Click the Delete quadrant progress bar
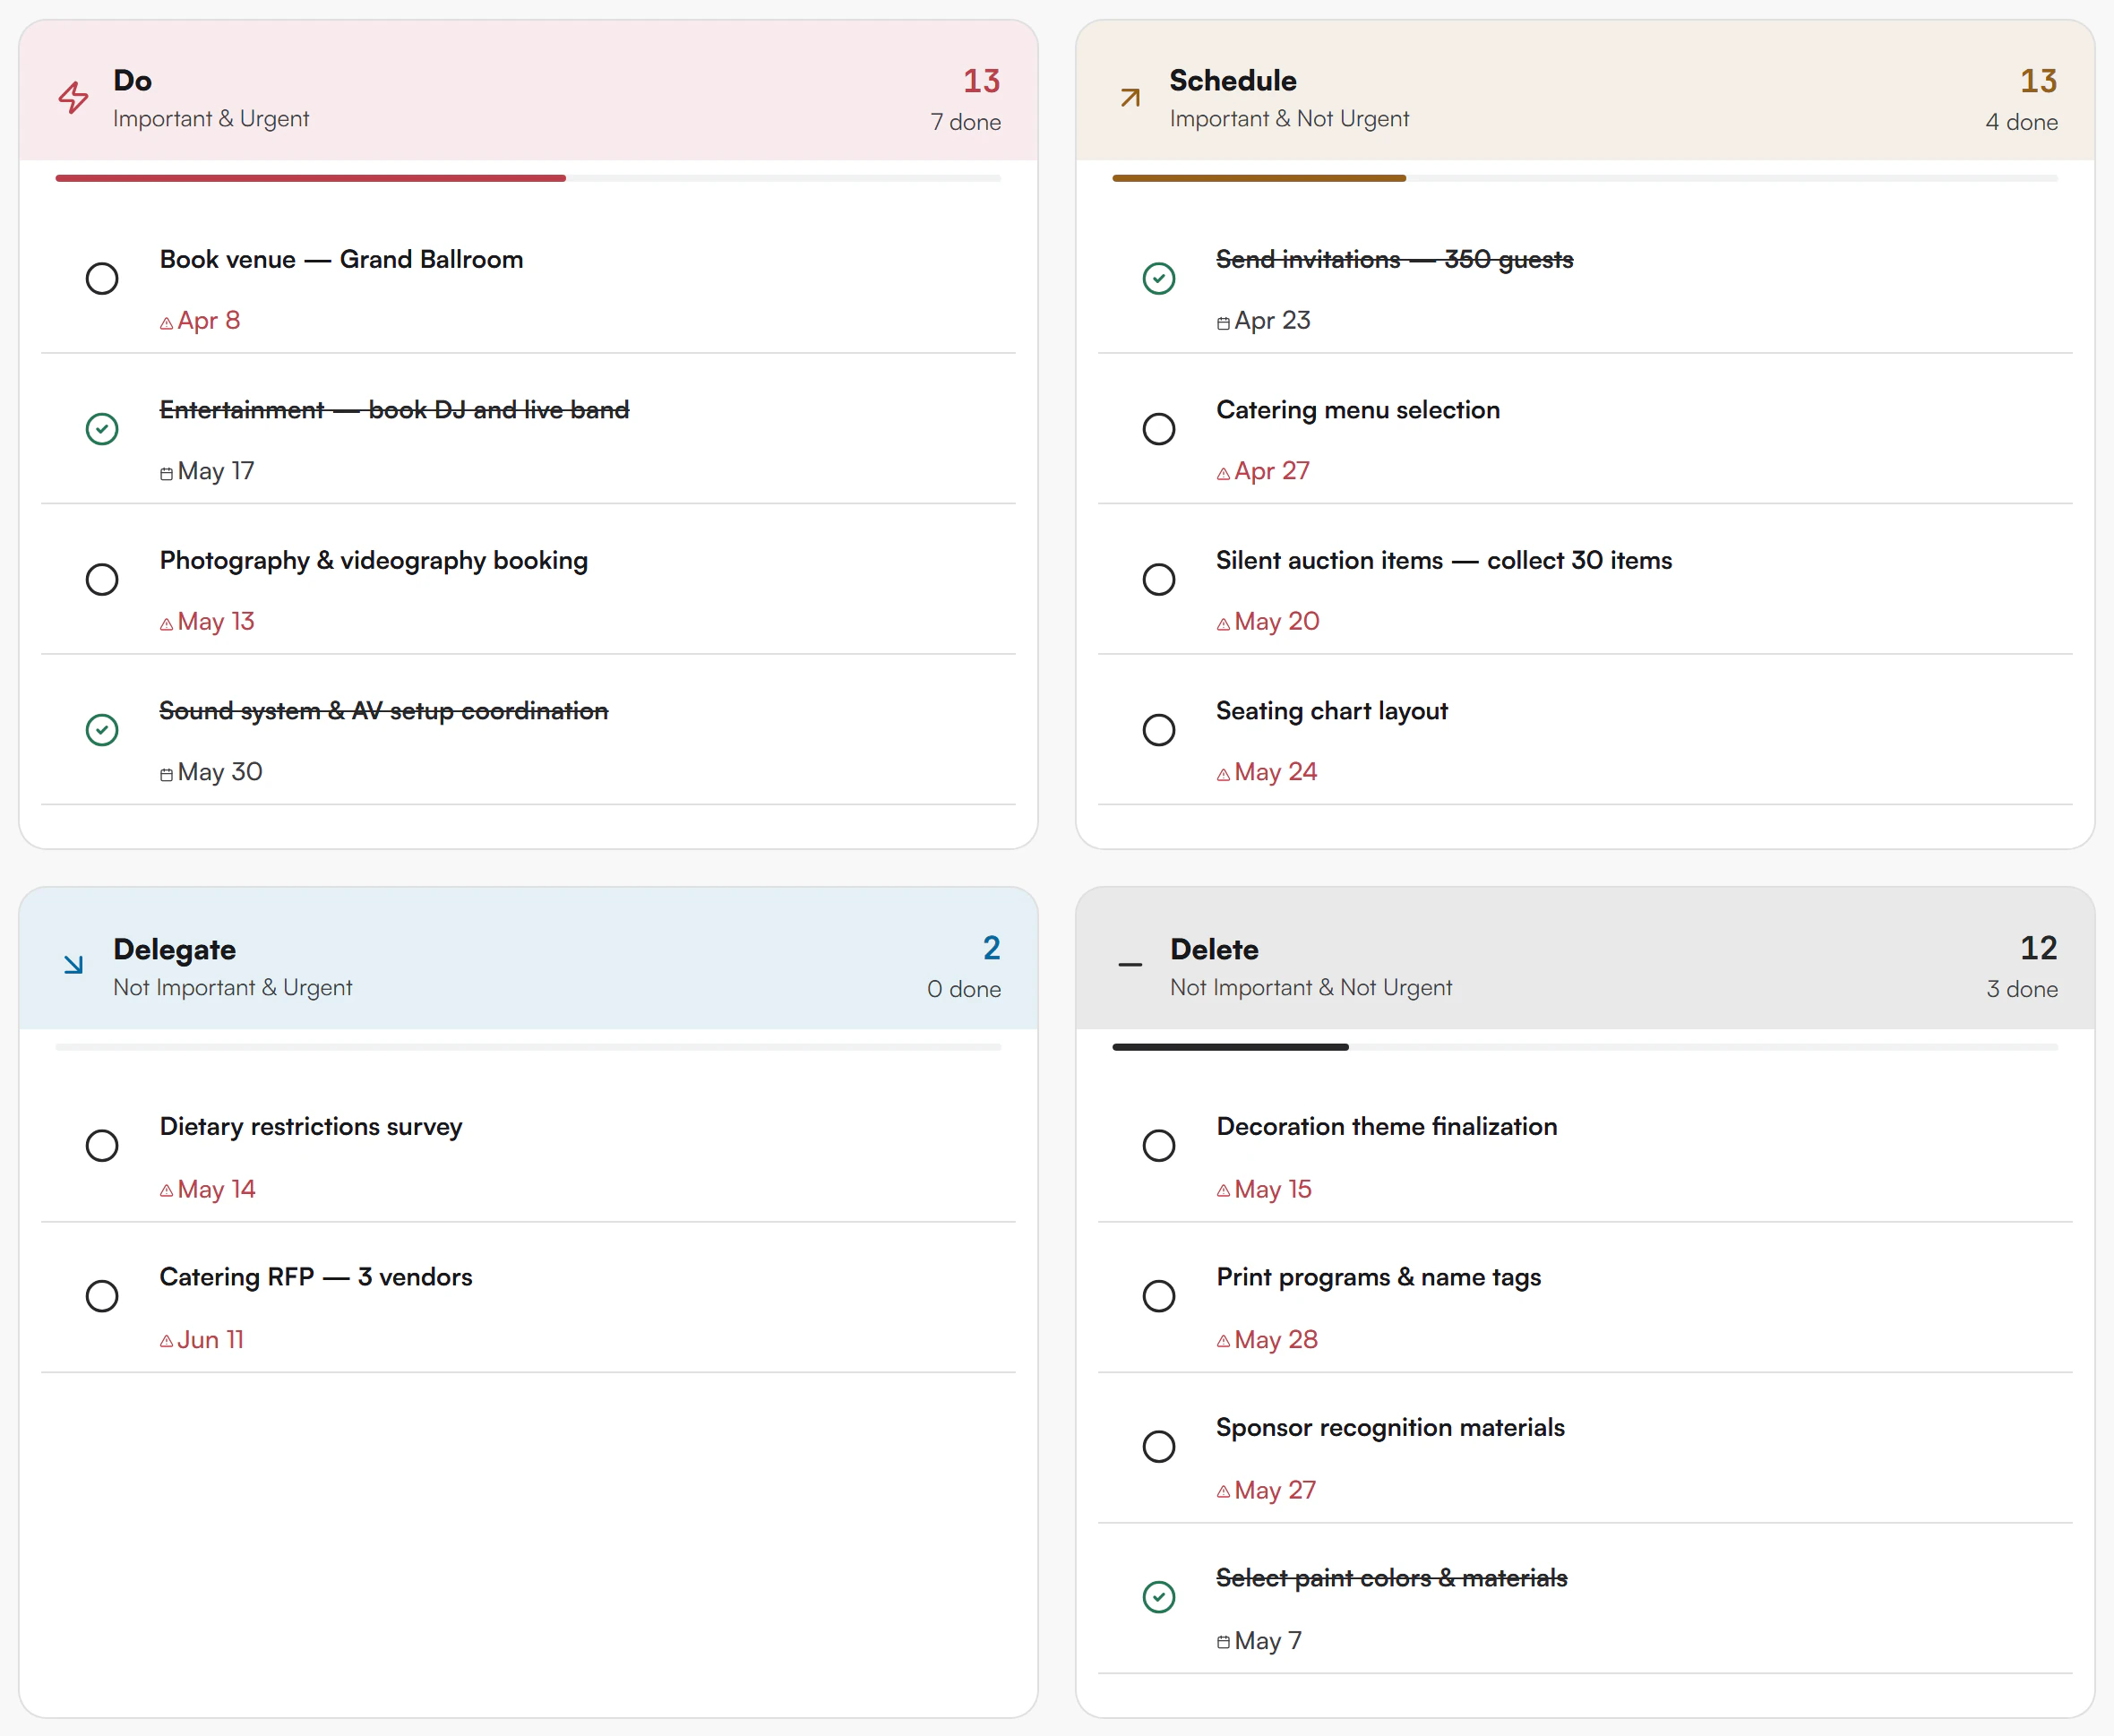This screenshot has height=1736, width=2114. 1585,1047
